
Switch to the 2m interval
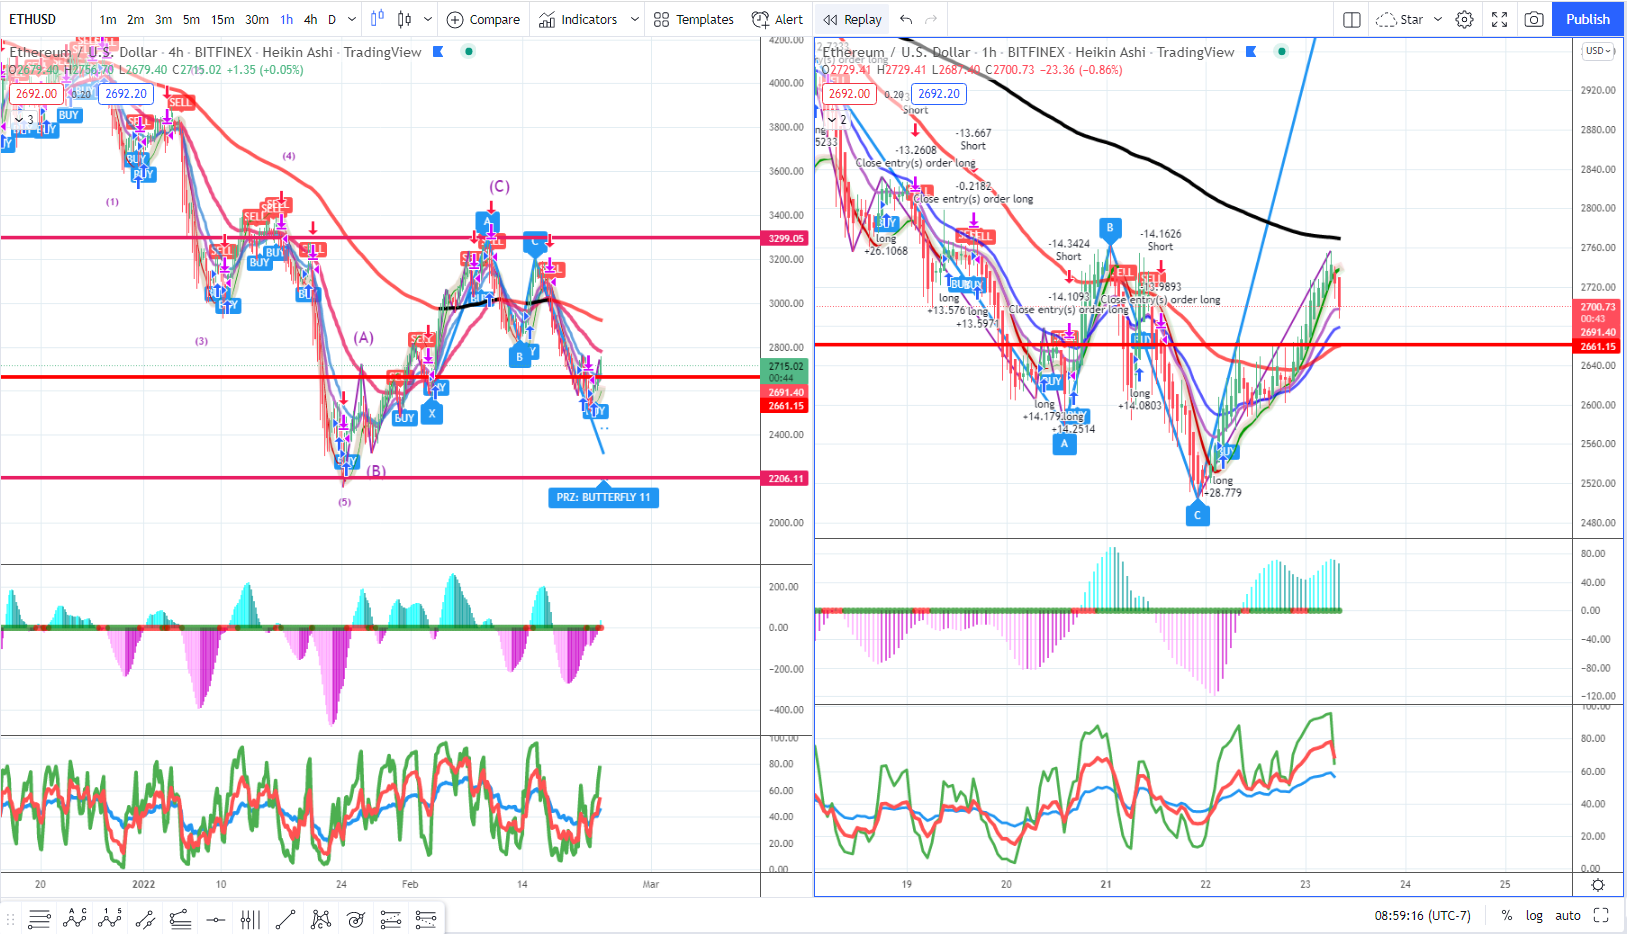tap(135, 19)
